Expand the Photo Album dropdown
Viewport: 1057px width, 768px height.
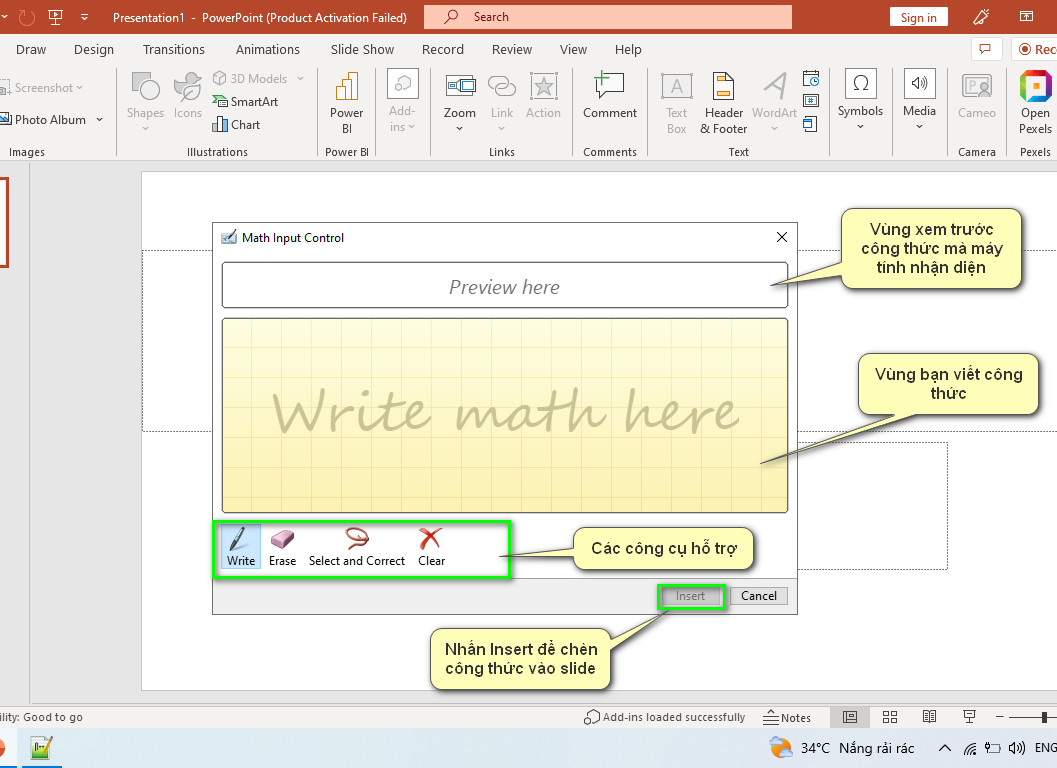tap(100, 120)
